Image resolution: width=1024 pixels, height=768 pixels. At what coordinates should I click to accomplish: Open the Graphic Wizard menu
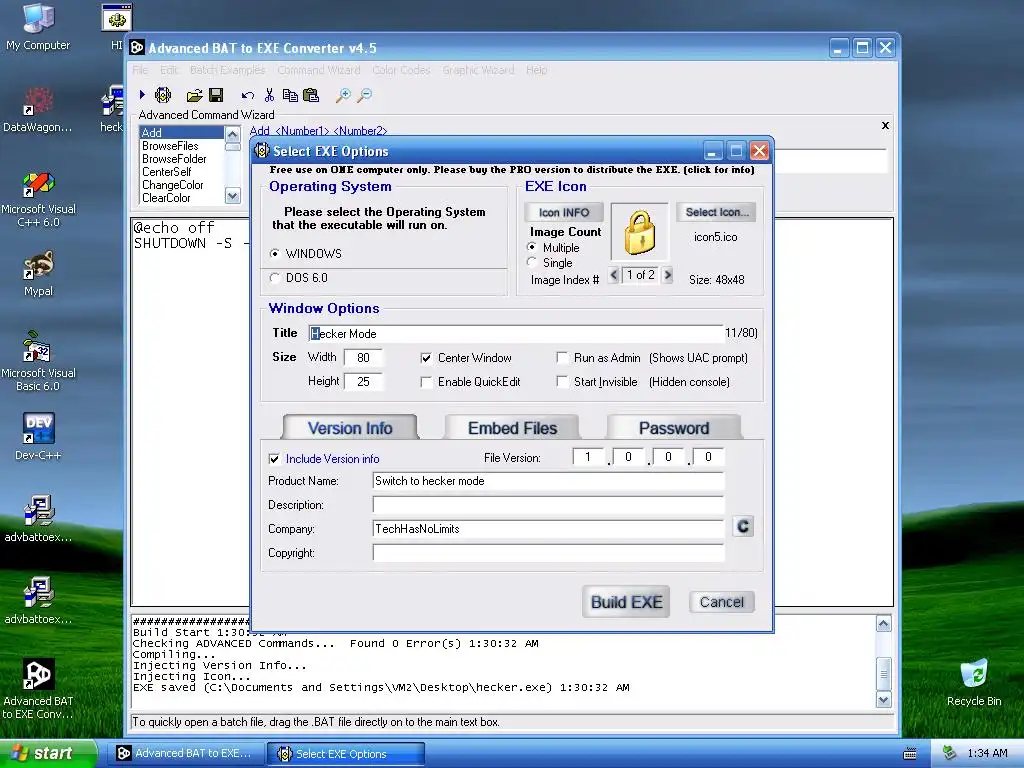pyautogui.click(x=478, y=70)
